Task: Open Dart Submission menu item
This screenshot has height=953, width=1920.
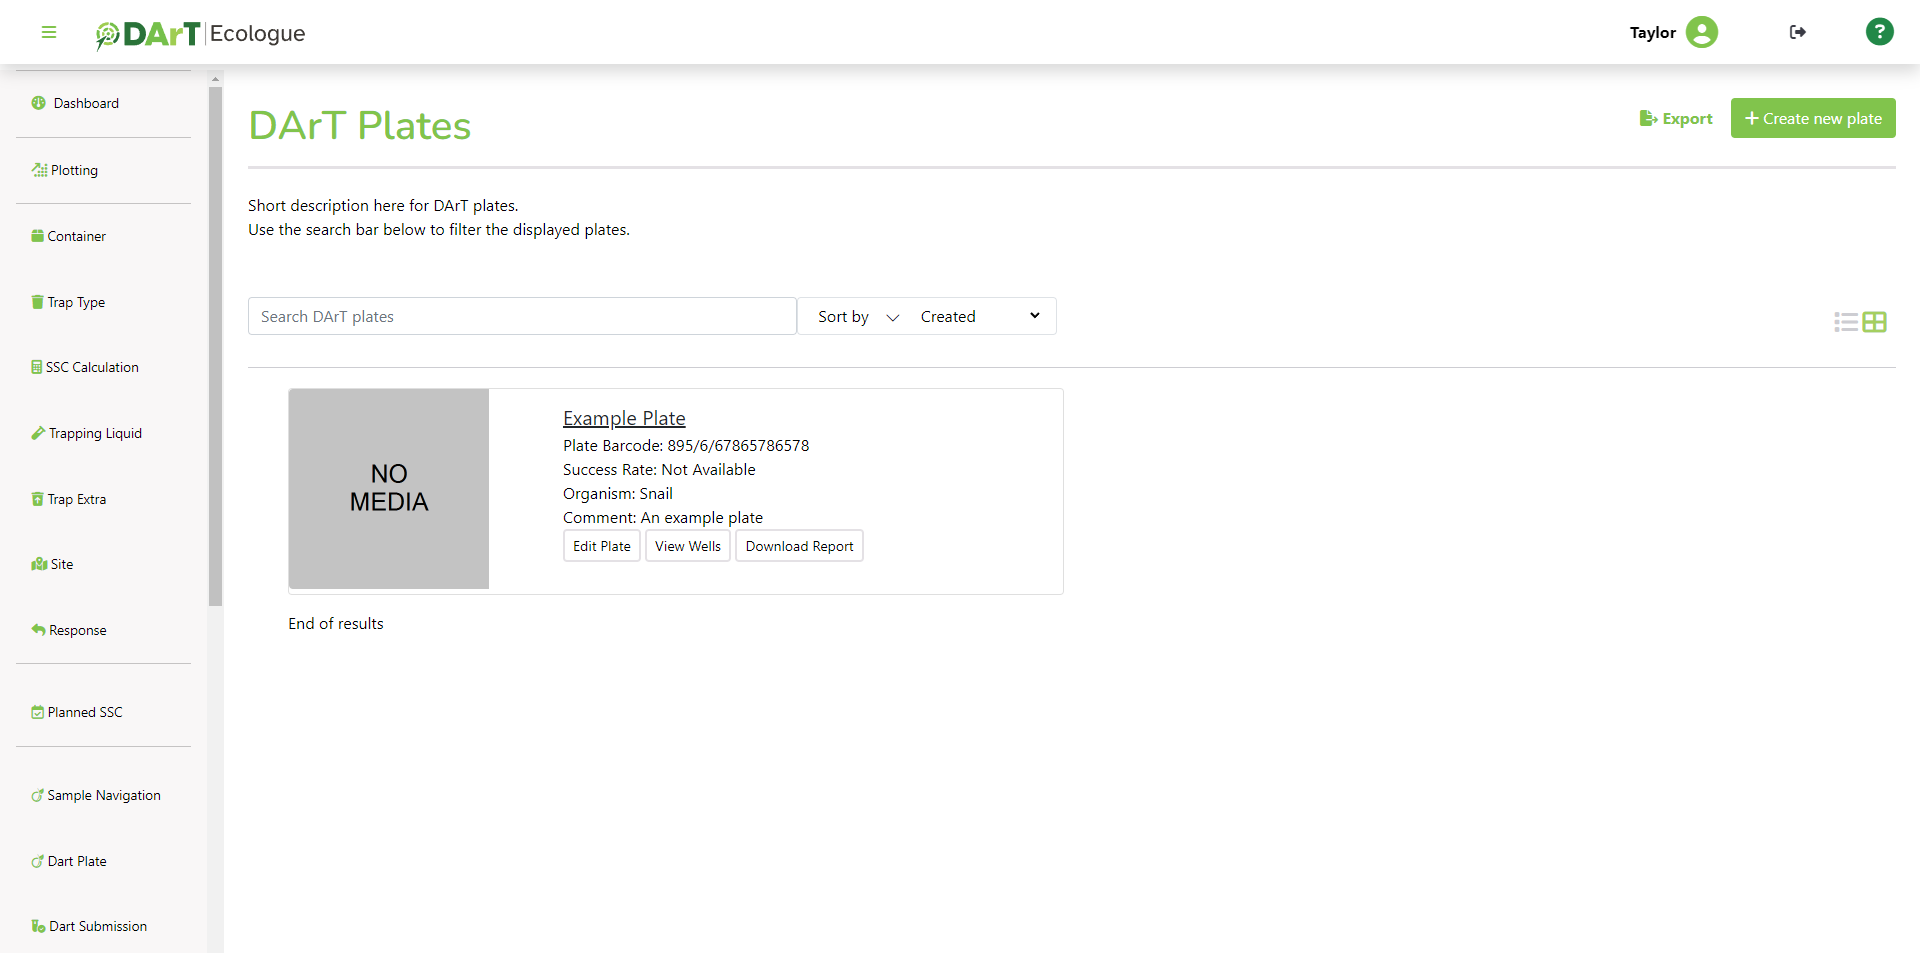Action: tap(98, 926)
